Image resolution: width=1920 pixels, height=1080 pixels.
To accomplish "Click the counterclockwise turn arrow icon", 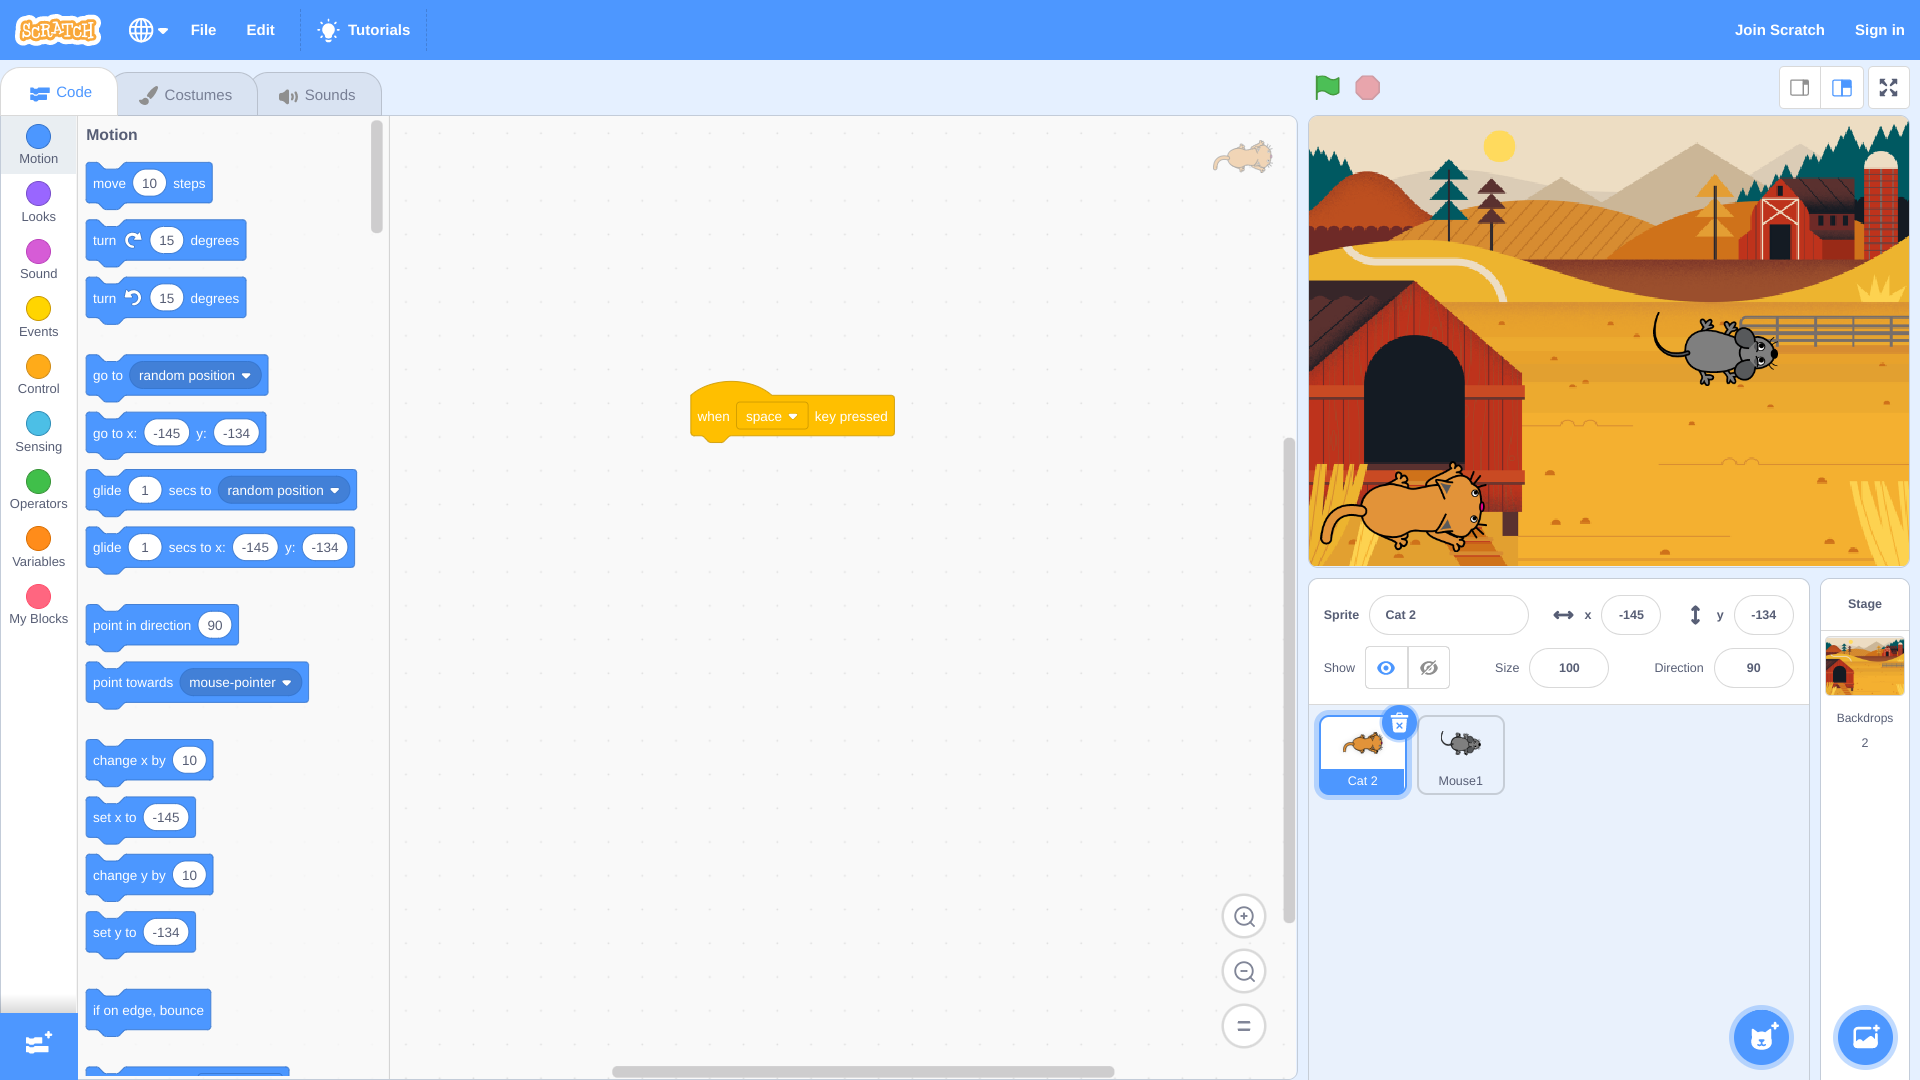I will pyautogui.click(x=133, y=298).
